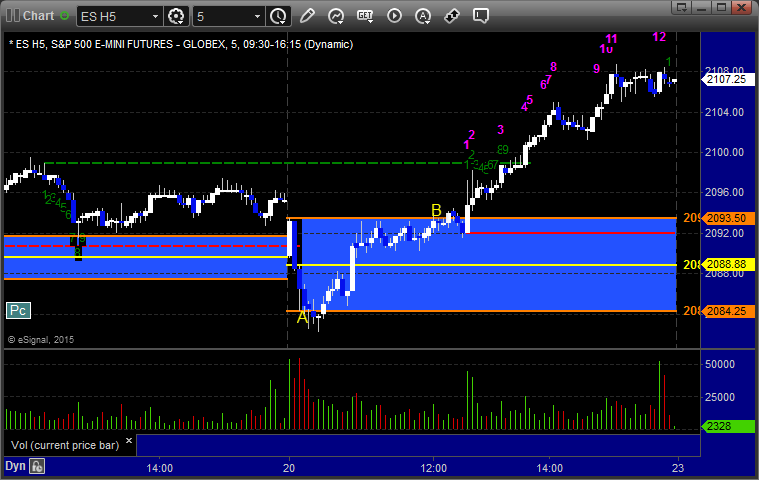Viewport: 759px width, 480px height.
Task: Click the 2104.00 price scale label
Action: [x=724, y=112]
